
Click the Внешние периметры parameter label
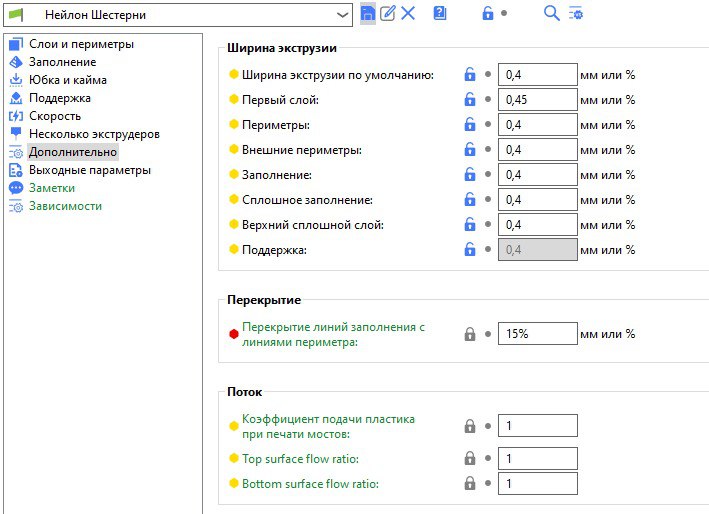[301, 150]
